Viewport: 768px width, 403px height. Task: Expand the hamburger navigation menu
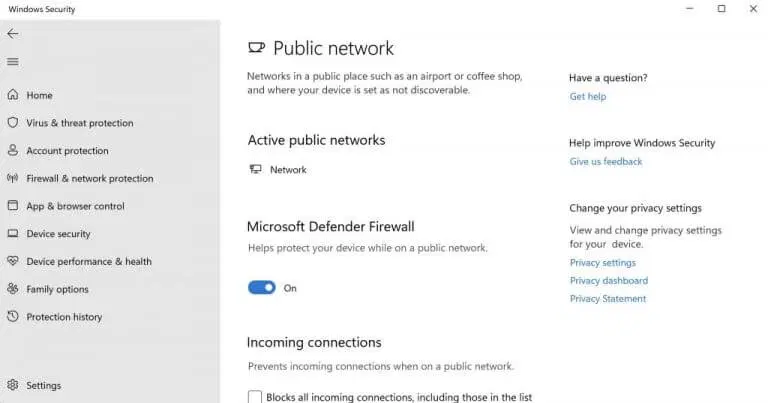tap(13, 62)
